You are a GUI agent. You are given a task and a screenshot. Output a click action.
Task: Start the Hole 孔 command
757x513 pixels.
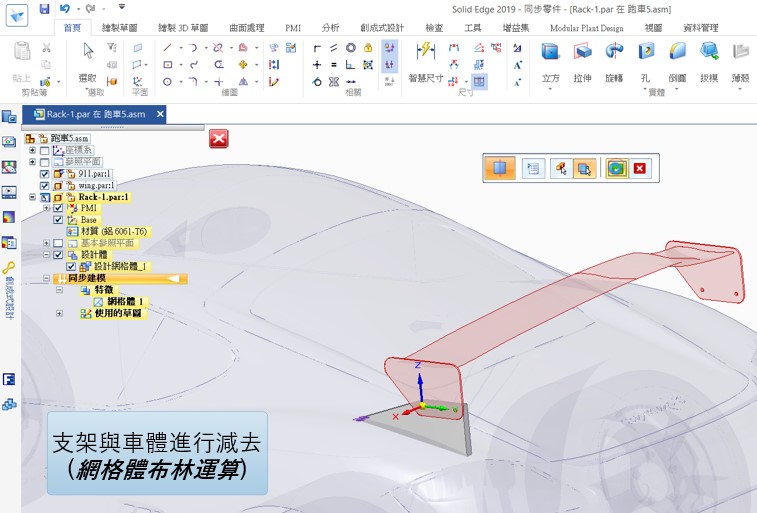[646, 62]
